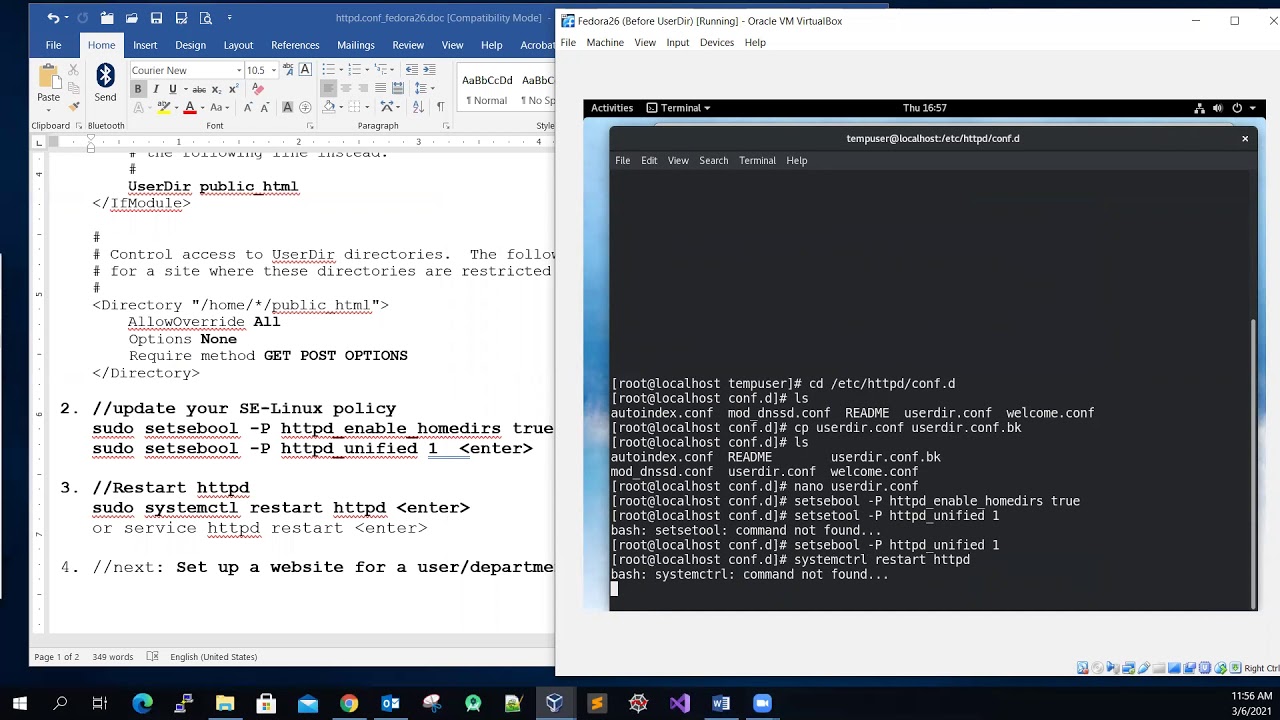Switch to the References tab
The width and height of the screenshot is (1280, 720).
tap(295, 45)
